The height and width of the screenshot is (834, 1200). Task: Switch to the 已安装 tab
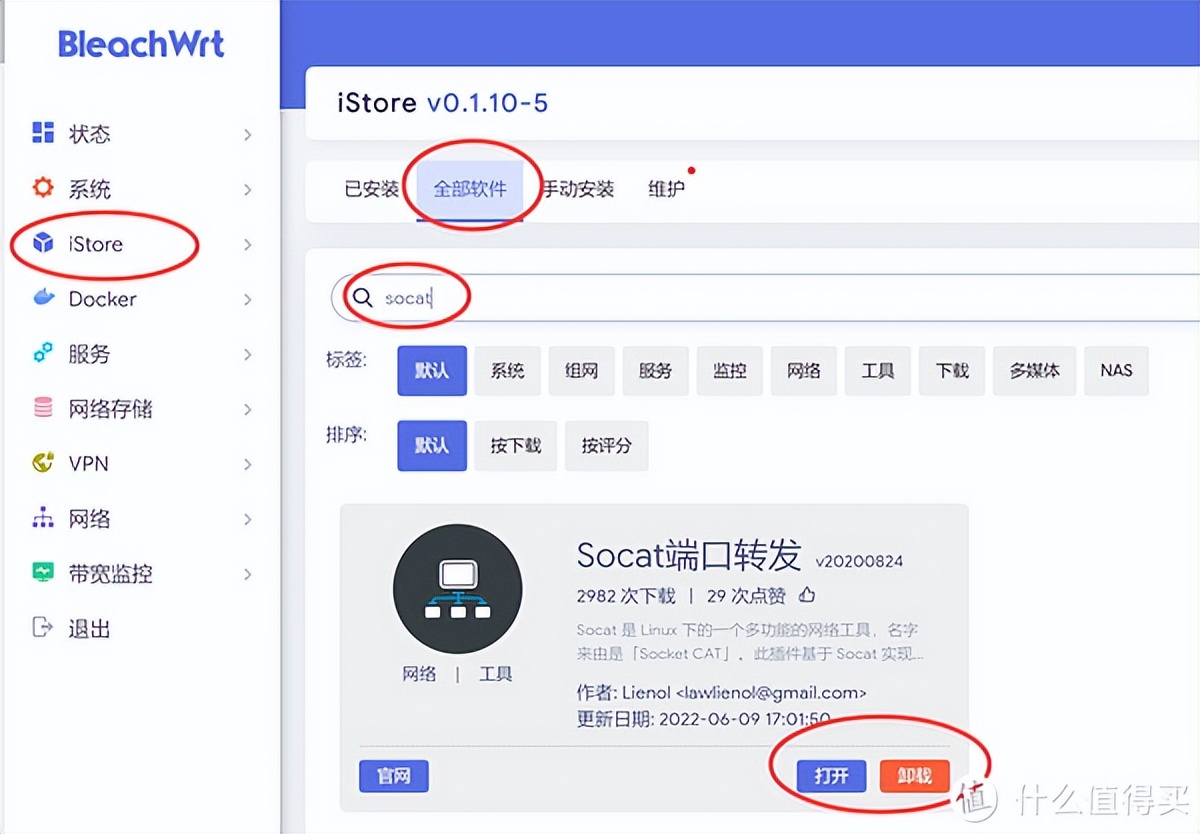click(371, 188)
